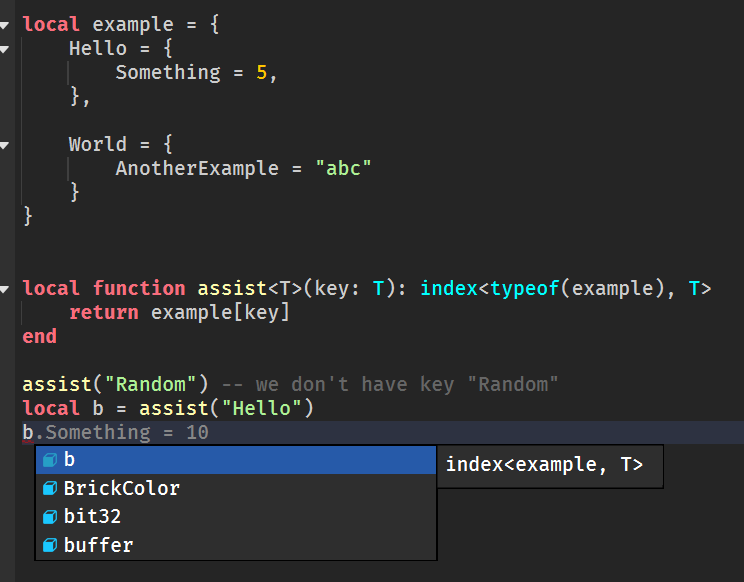Click underlined 'b' on the current line
The height and width of the screenshot is (582, 744).
tap(28, 433)
